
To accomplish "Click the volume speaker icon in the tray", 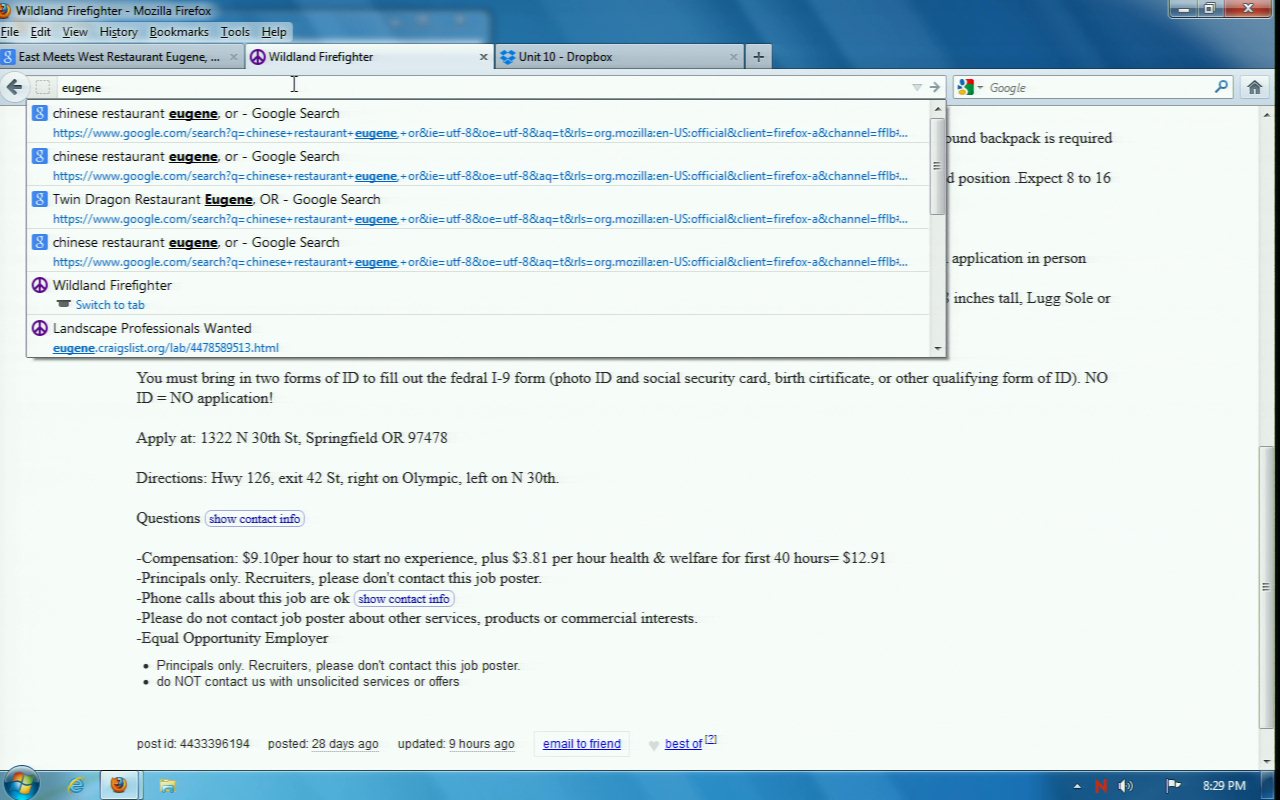I will tap(1126, 786).
